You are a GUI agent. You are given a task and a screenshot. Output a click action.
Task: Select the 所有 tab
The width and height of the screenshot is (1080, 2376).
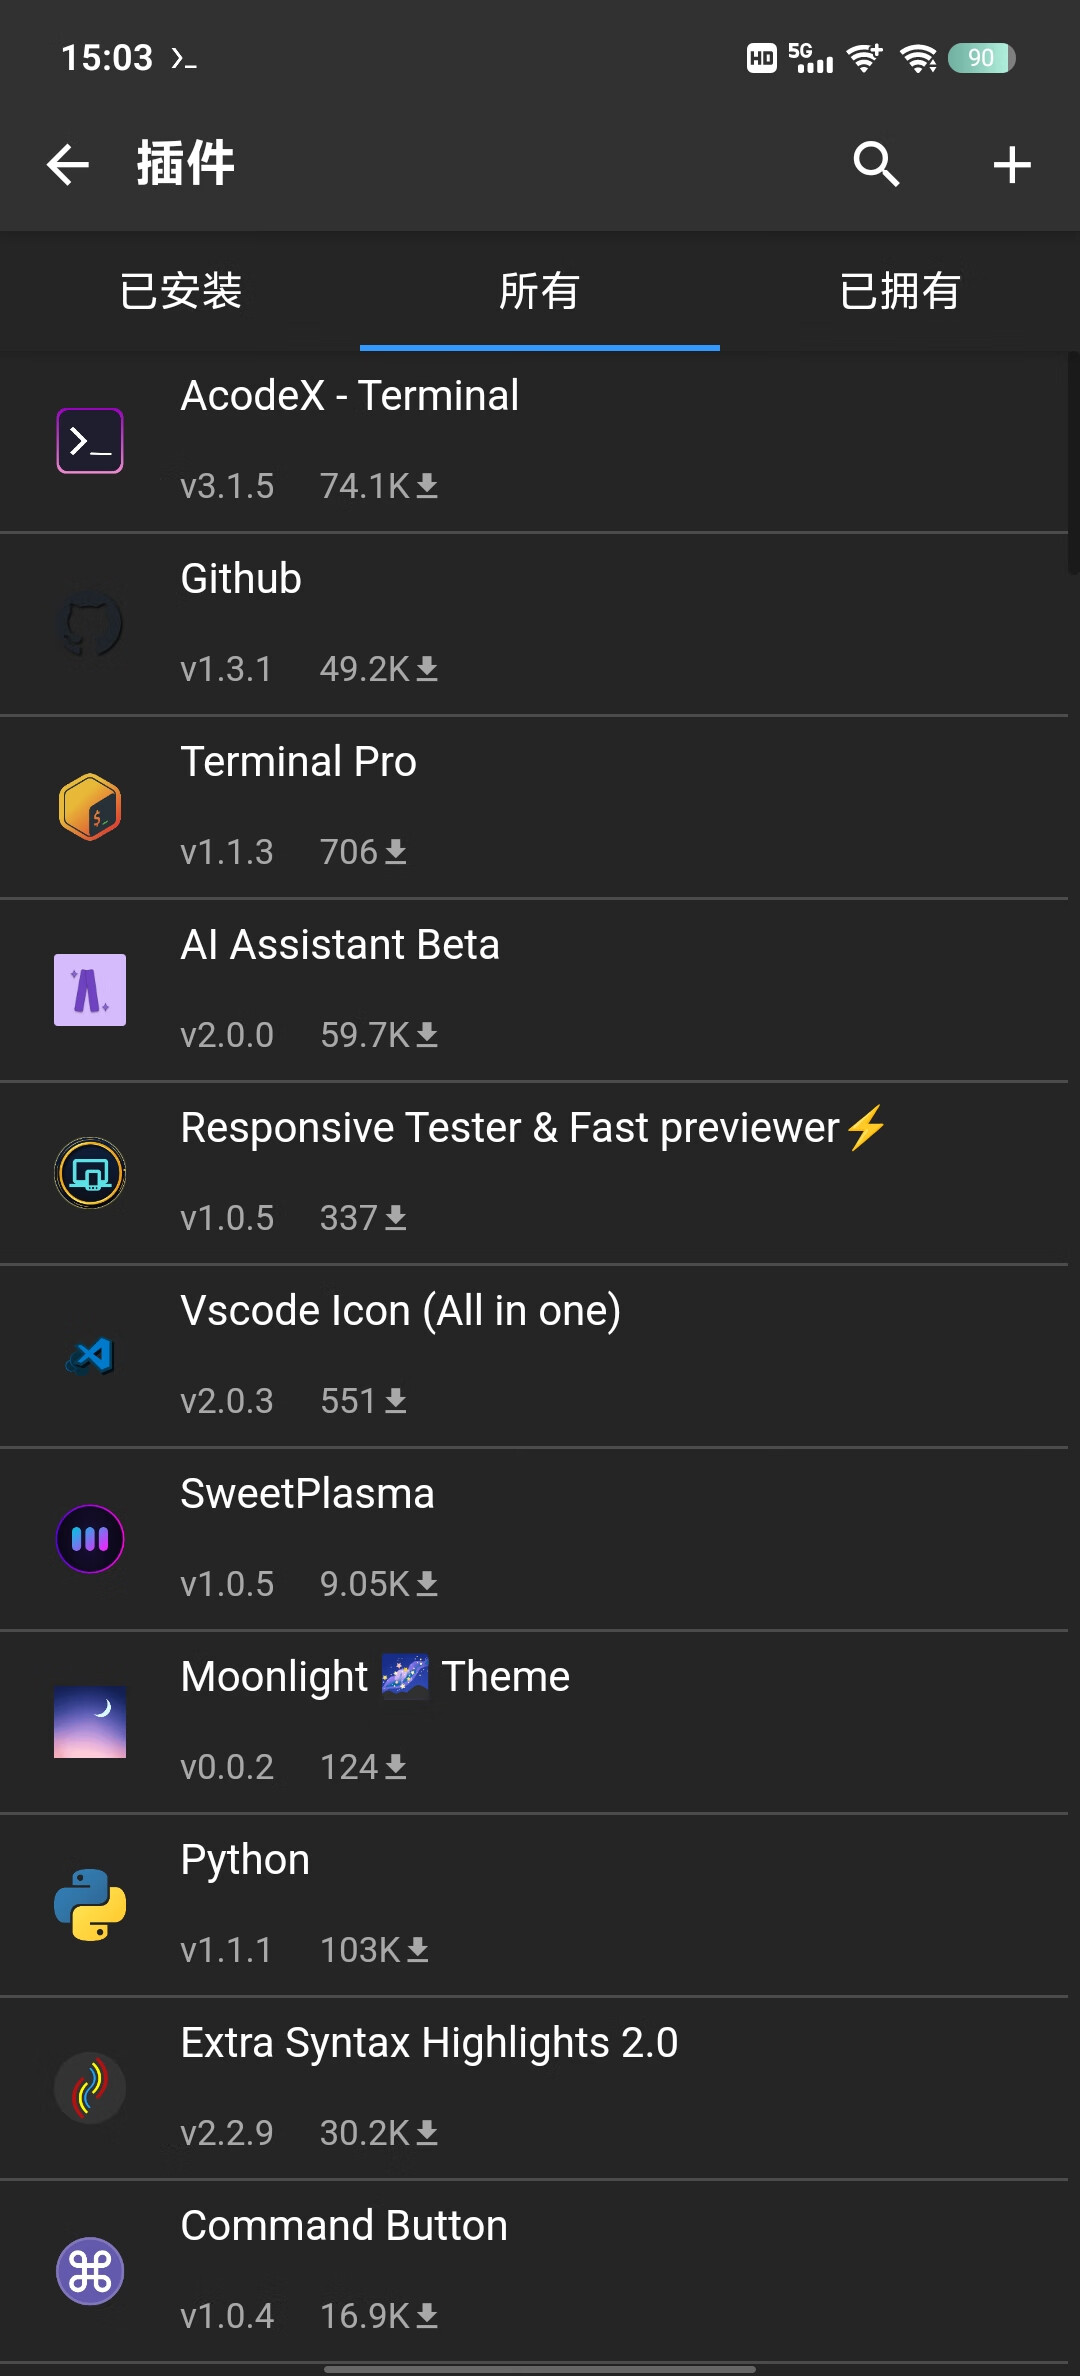tap(539, 292)
